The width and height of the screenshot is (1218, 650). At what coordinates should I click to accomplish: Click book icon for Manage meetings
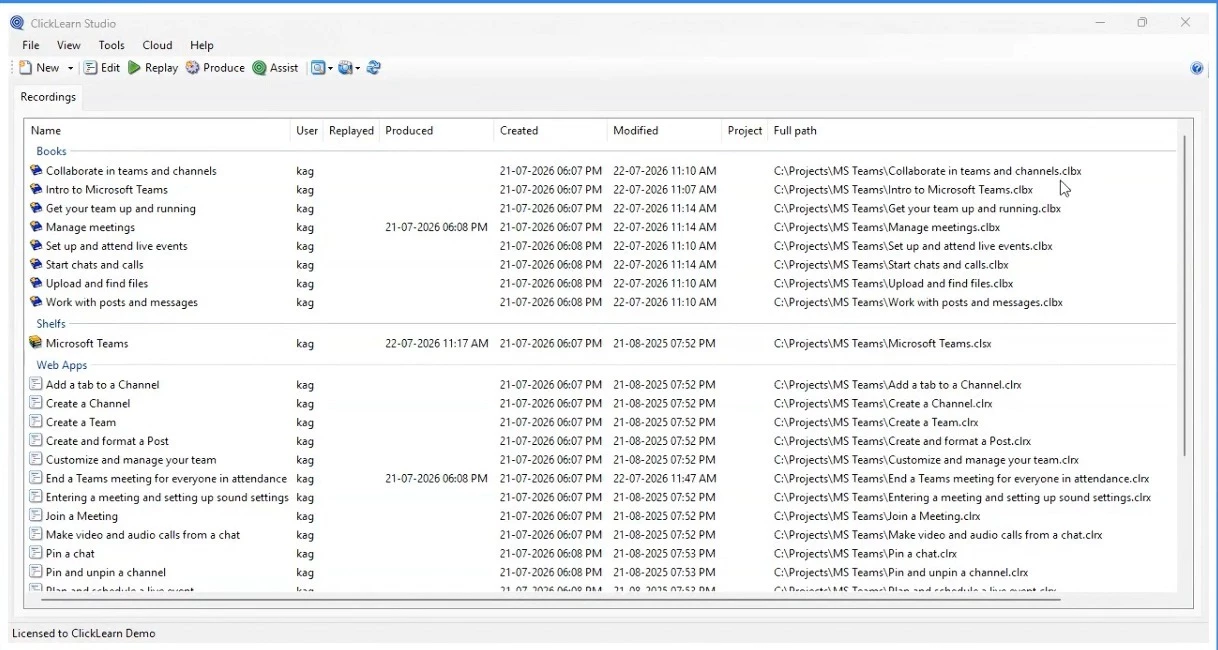36,227
